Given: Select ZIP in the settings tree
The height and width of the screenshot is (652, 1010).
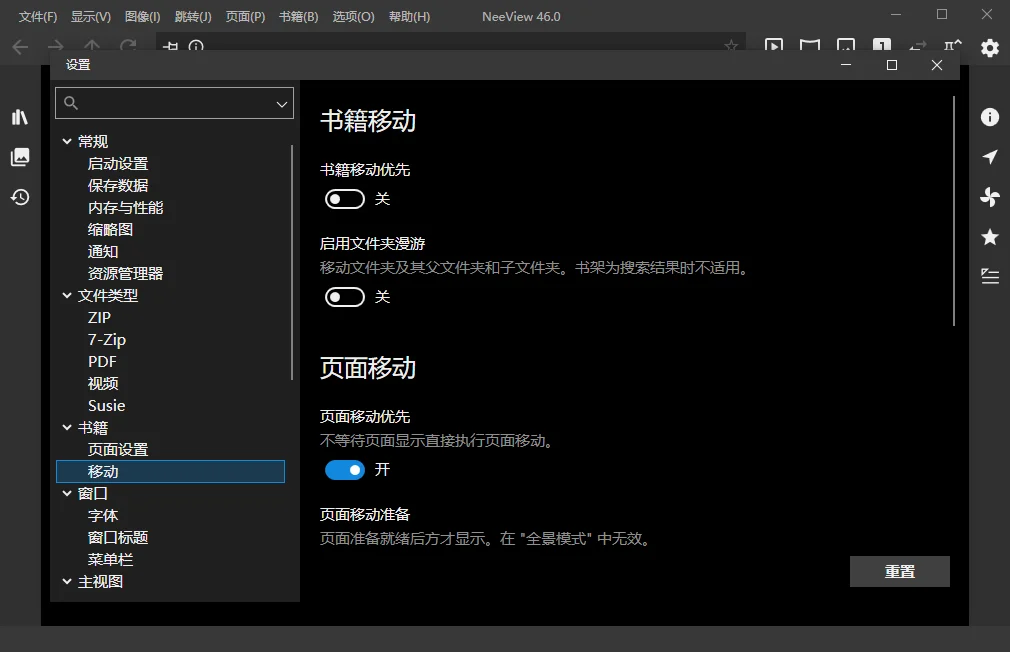Looking at the screenshot, I should [99, 318].
